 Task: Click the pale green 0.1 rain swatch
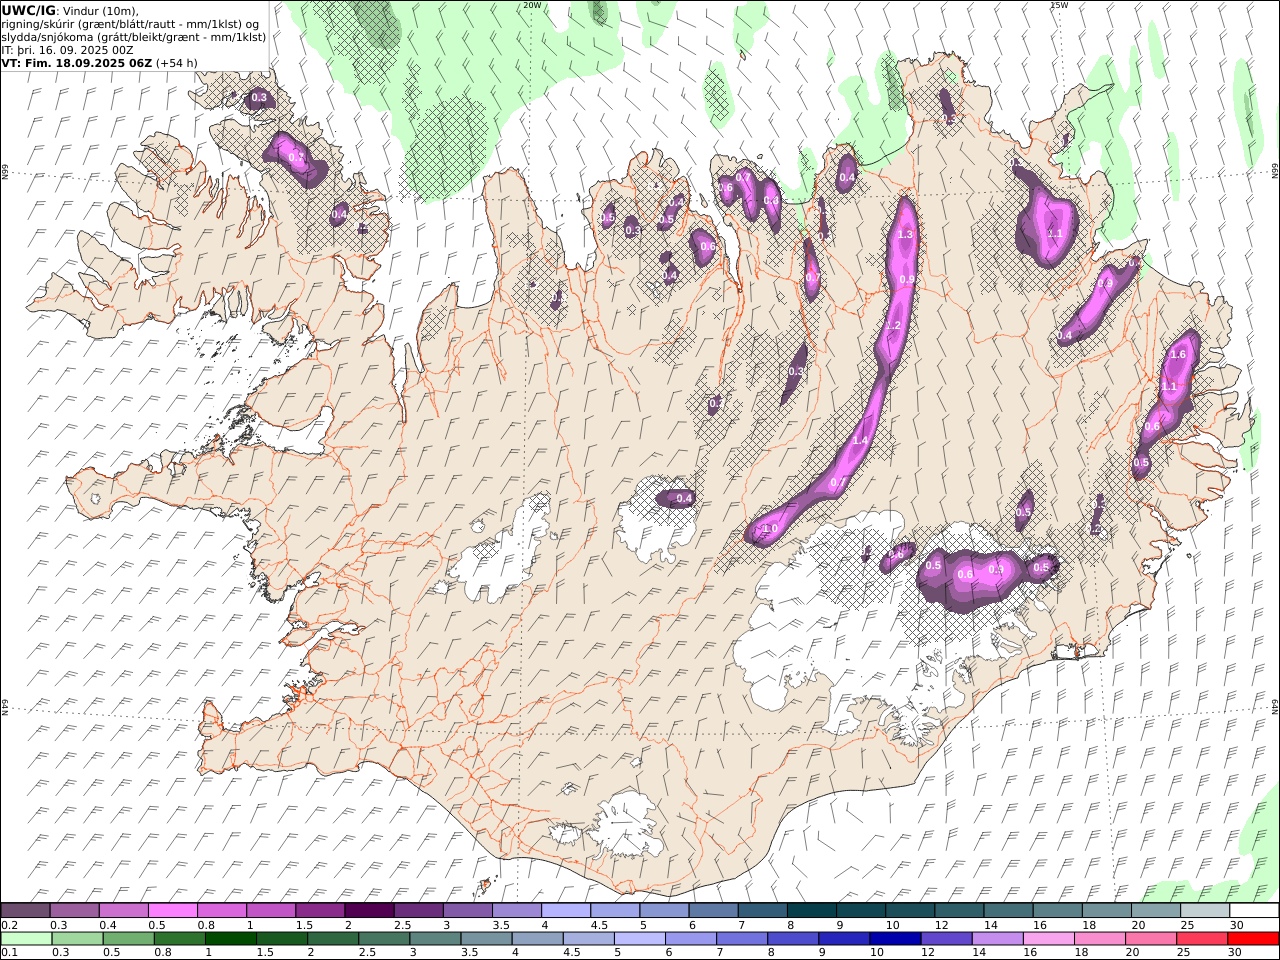(26, 939)
